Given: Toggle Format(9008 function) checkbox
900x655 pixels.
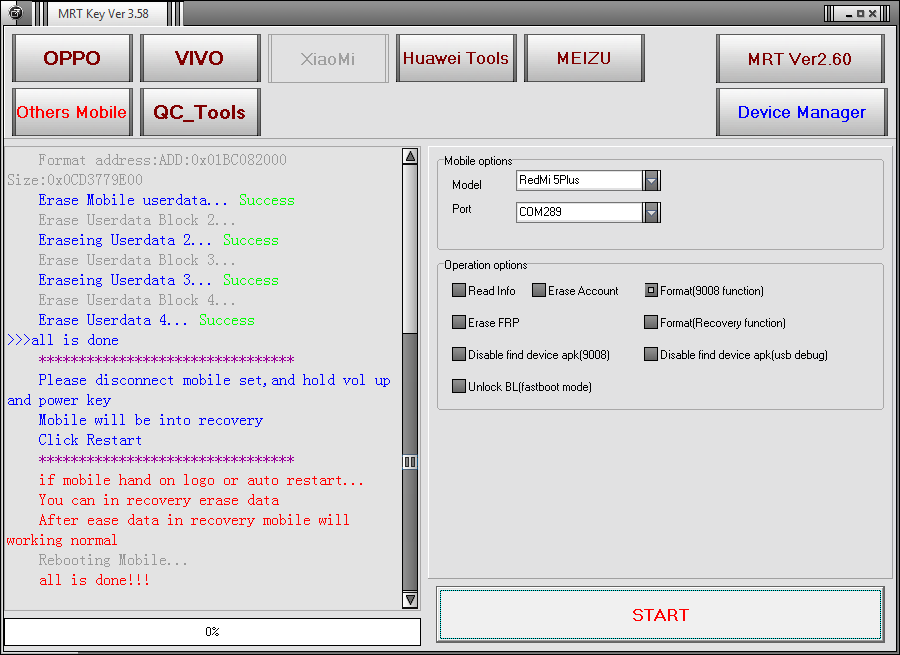Looking at the screenshot, I should [x=651, y=291].
